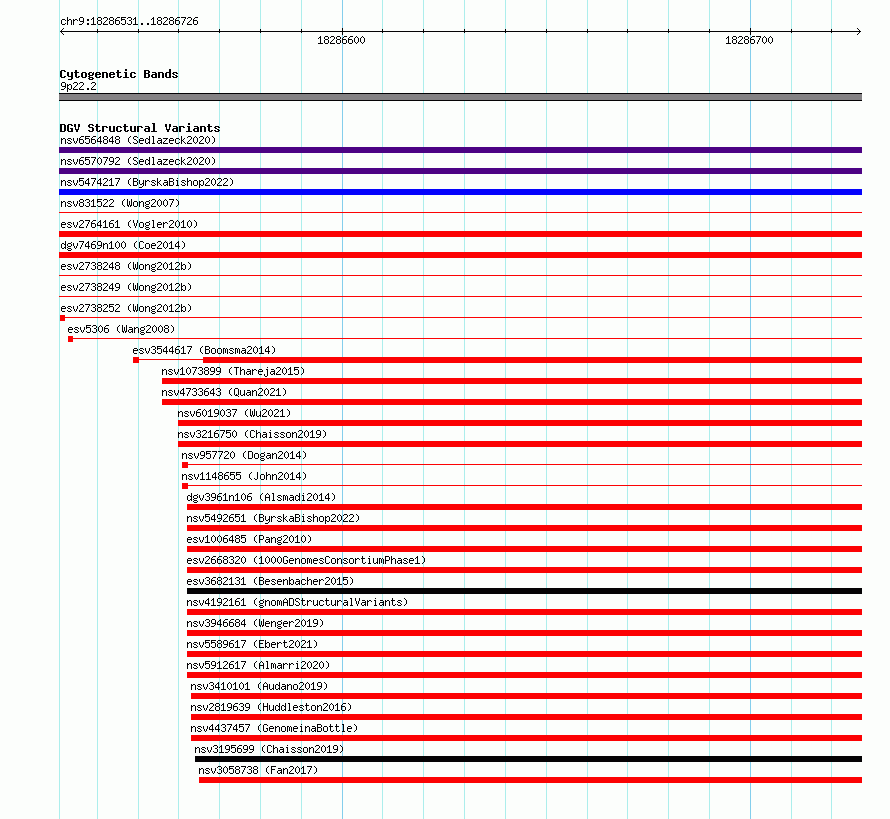Open the nsv5492651 (ByrskaBishop2022) label
This screenshot has width=890, height=819.
[273, 518]
